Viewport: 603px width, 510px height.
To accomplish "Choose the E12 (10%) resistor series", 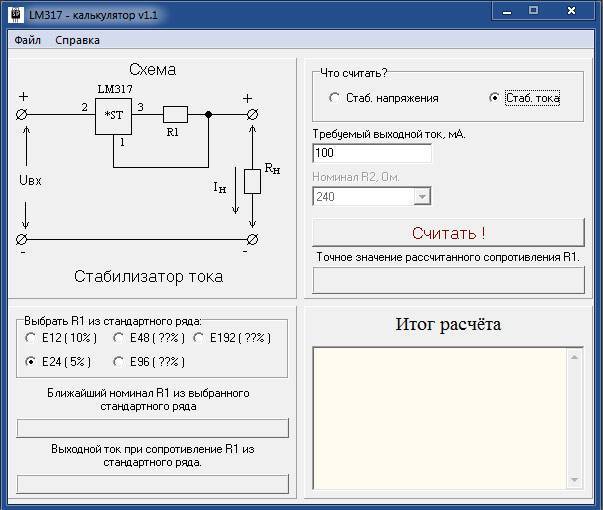I will 31,338.
